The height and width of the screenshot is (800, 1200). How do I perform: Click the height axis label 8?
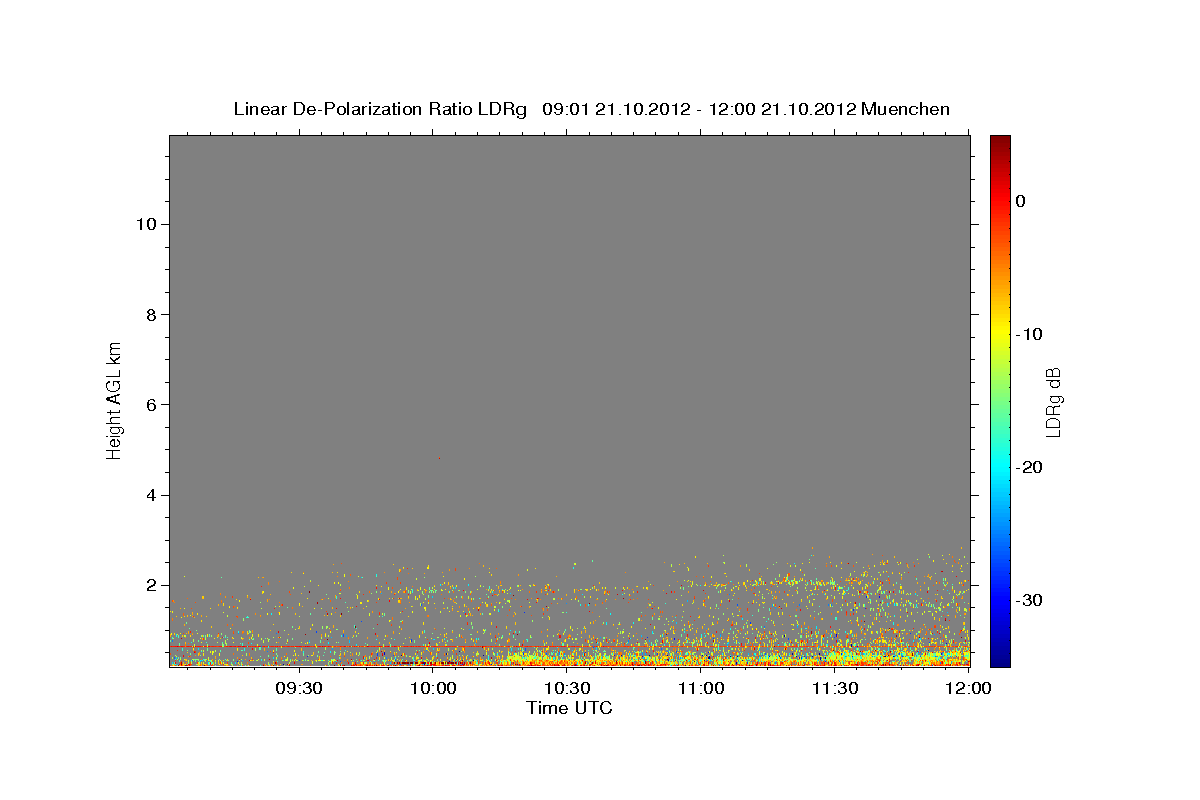coord(150,314)
